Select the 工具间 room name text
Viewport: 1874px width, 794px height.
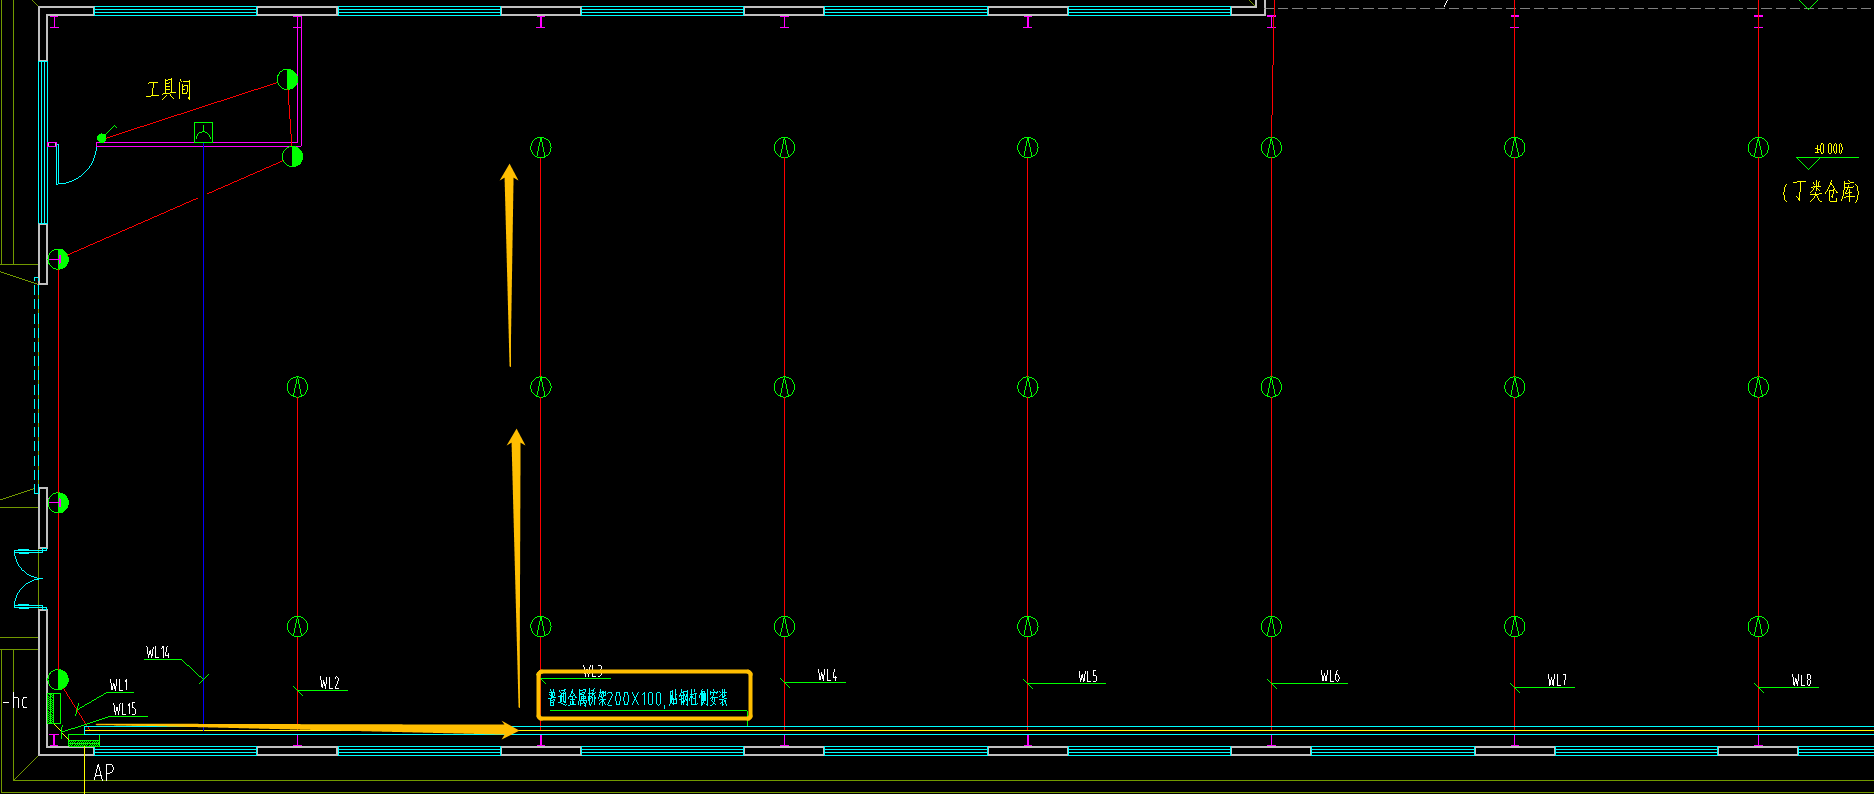coord(168,90)
